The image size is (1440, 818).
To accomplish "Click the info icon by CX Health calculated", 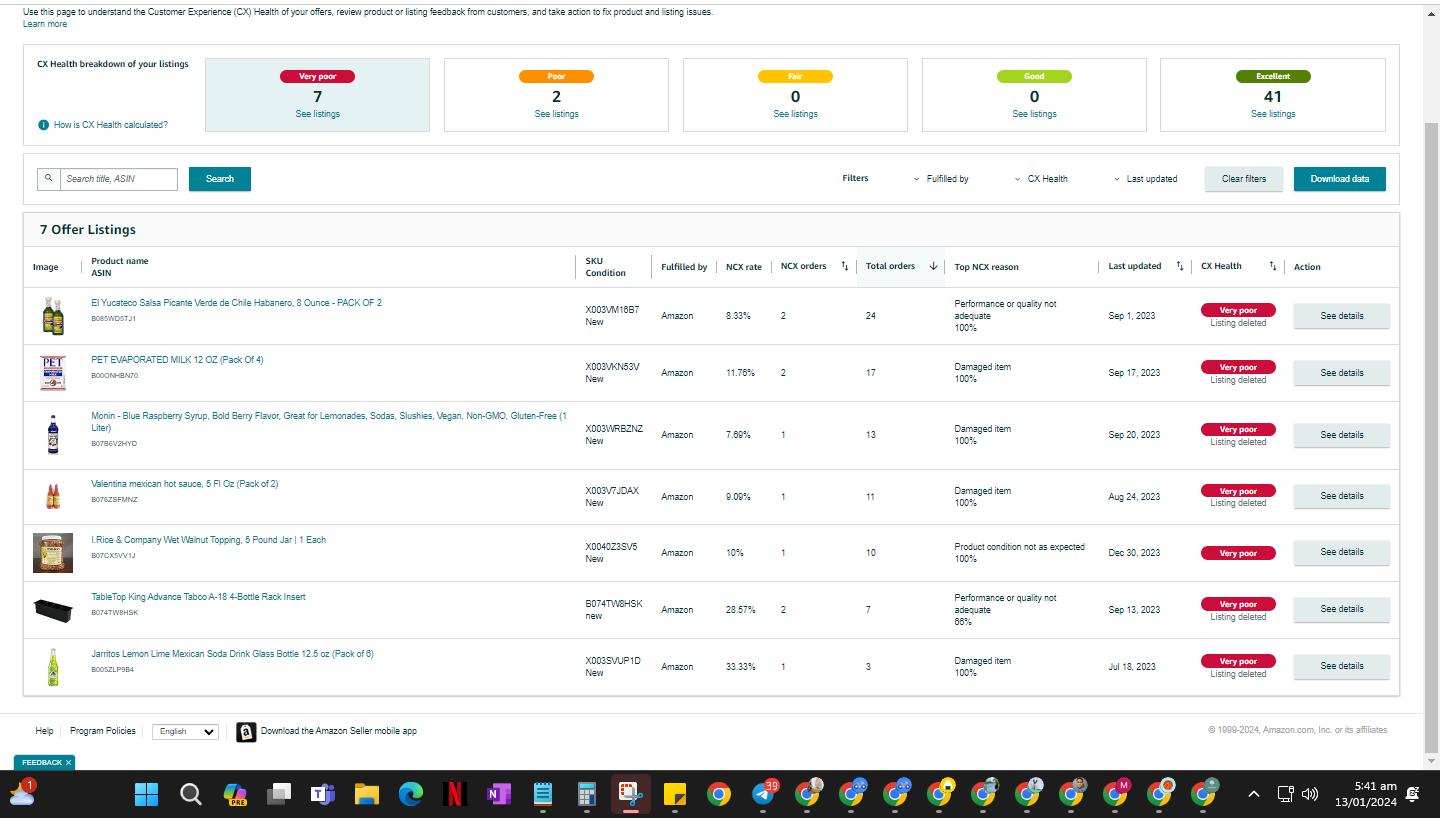I will (43, 125).
